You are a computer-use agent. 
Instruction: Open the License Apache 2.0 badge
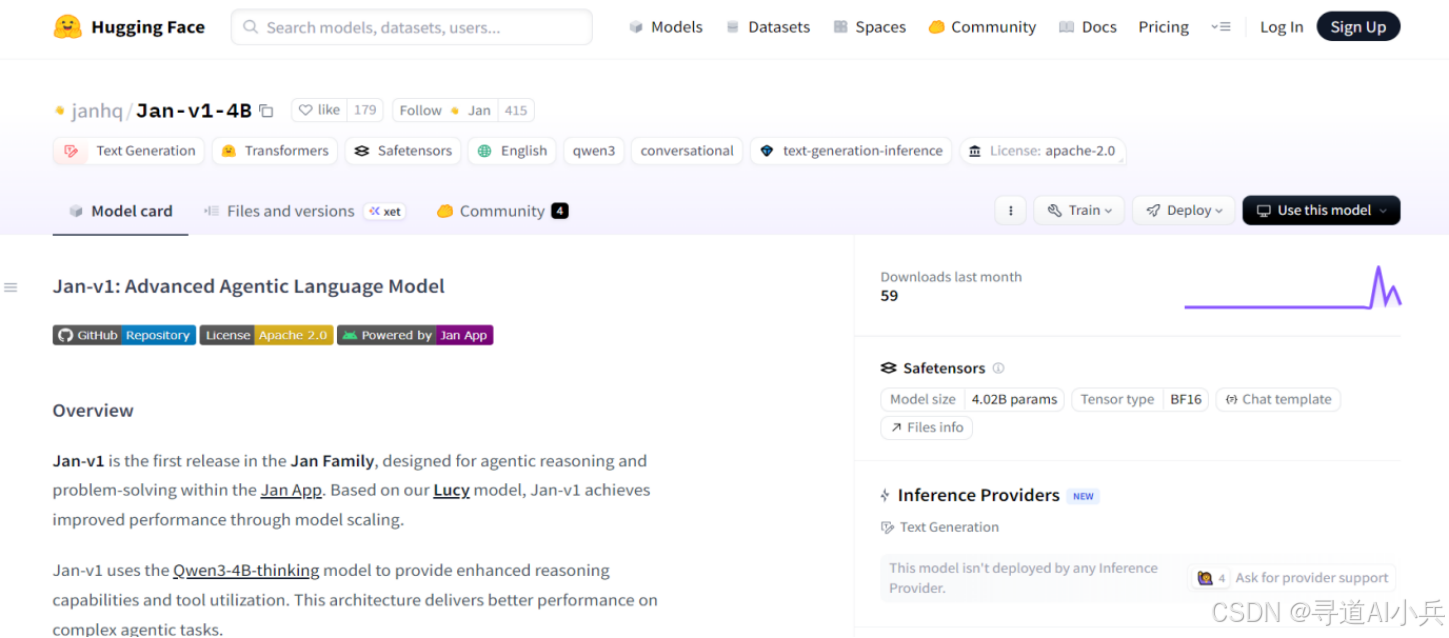[266, 335]
